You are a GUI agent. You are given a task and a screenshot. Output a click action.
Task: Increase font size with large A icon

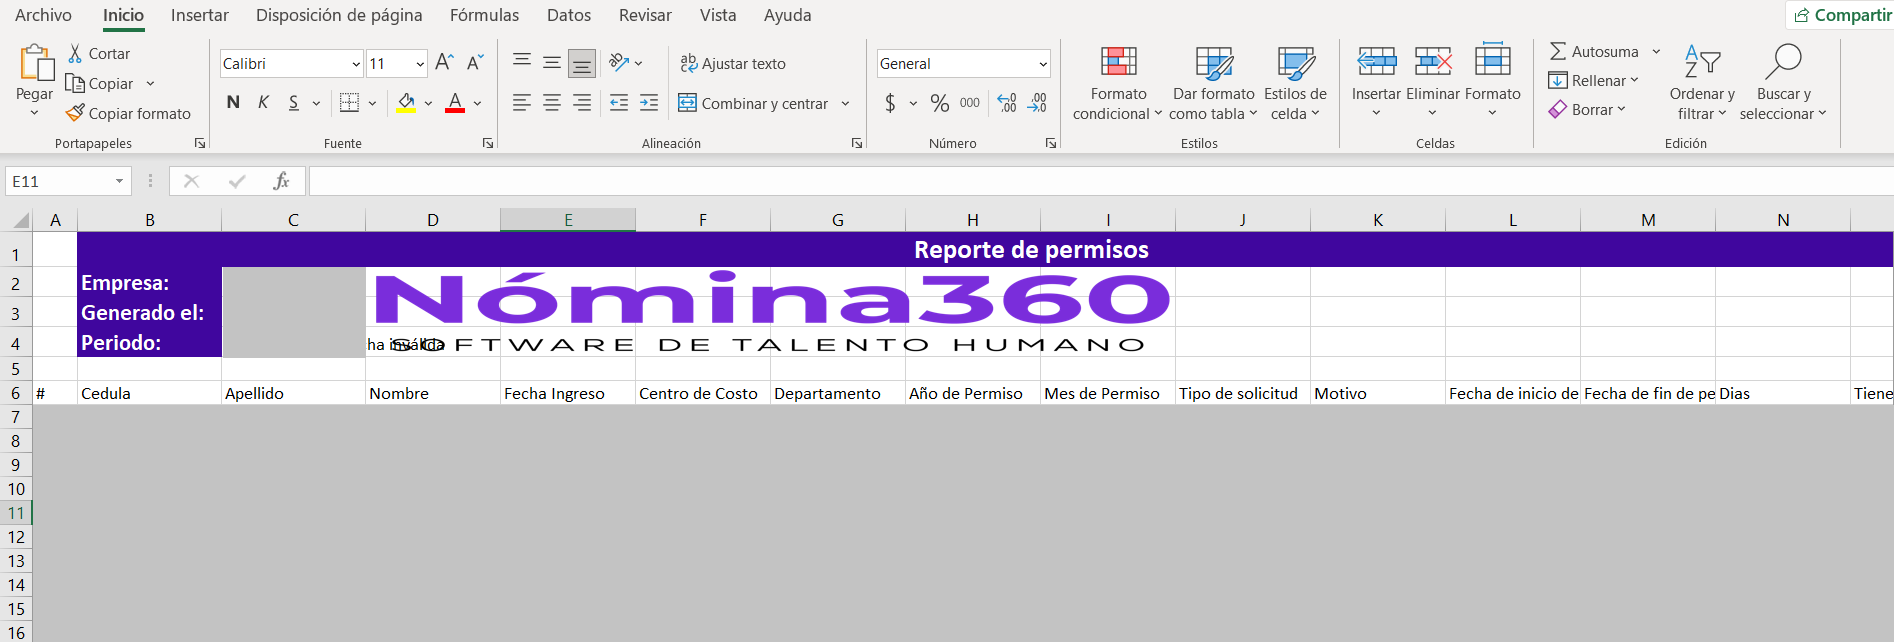(x=445, y=63)
